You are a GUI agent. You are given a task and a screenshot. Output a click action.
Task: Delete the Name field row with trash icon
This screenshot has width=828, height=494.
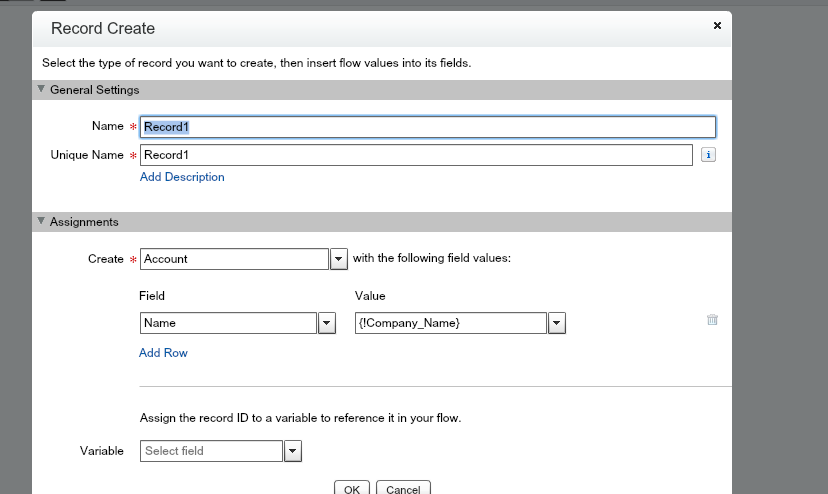pos(712,320)
